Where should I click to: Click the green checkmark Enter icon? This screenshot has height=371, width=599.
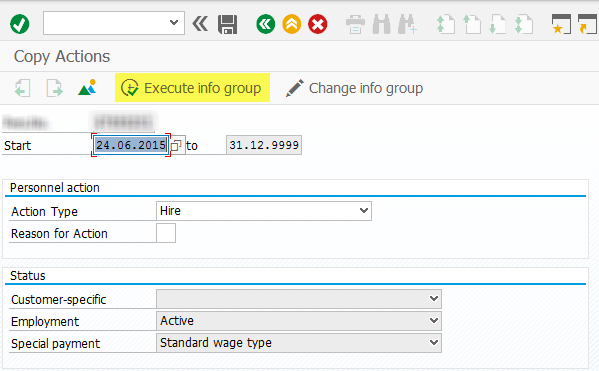click(x=19, y=24)
